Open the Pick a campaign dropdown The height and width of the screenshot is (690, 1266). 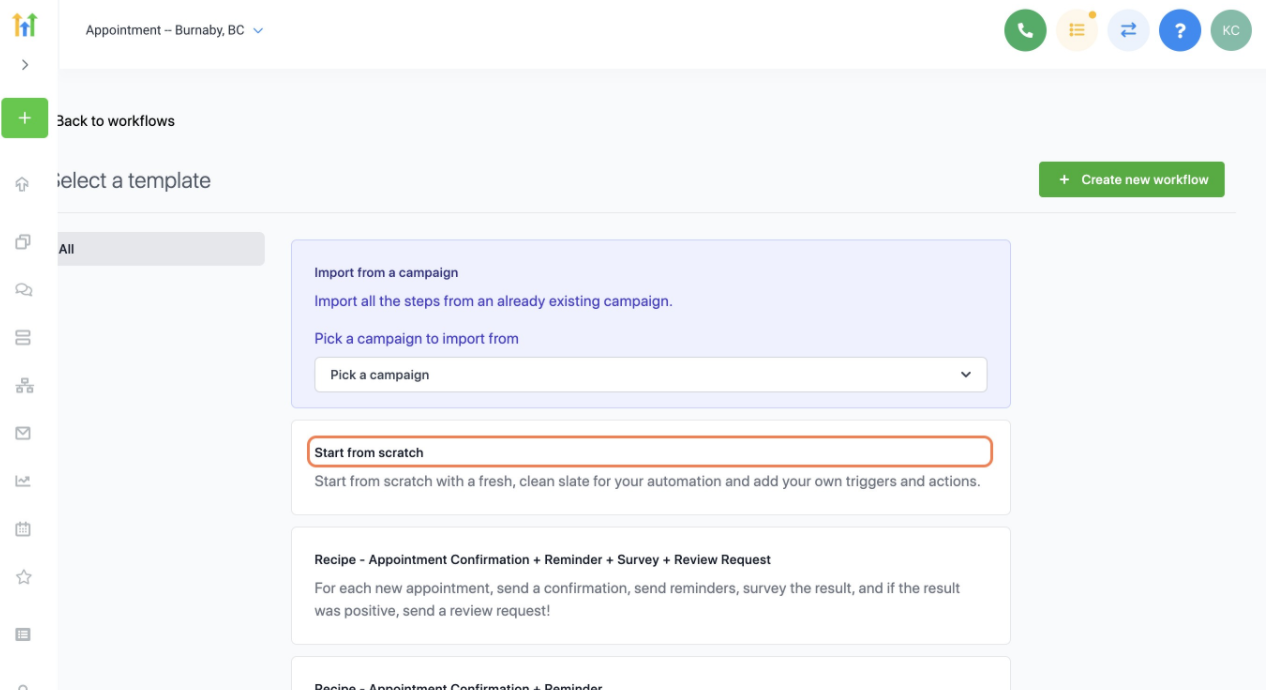click(x=650, y=374)
